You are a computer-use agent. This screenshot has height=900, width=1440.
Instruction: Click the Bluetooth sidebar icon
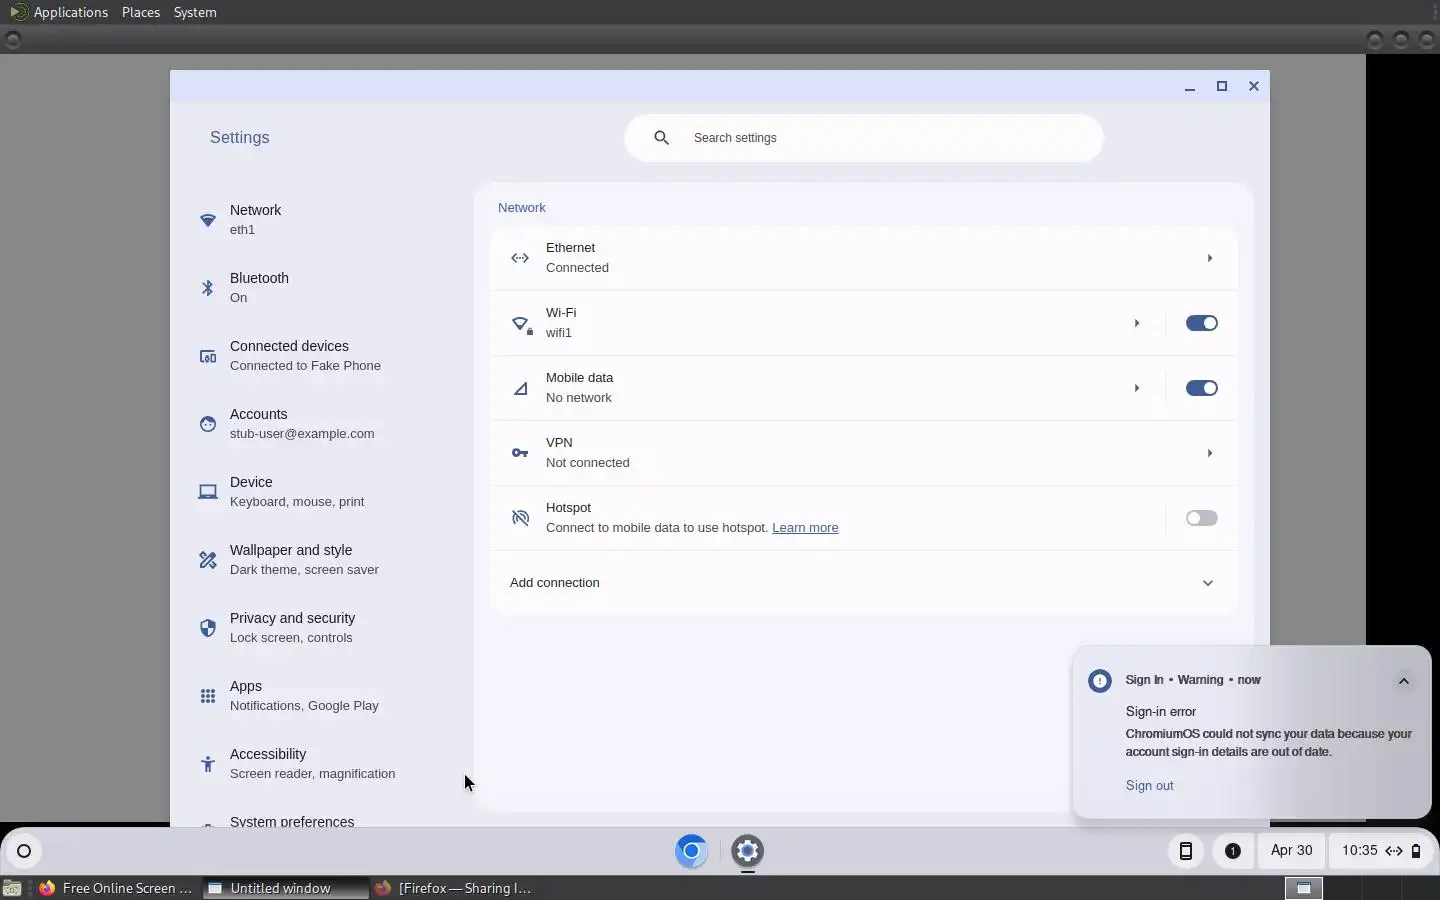click(208, 288)
